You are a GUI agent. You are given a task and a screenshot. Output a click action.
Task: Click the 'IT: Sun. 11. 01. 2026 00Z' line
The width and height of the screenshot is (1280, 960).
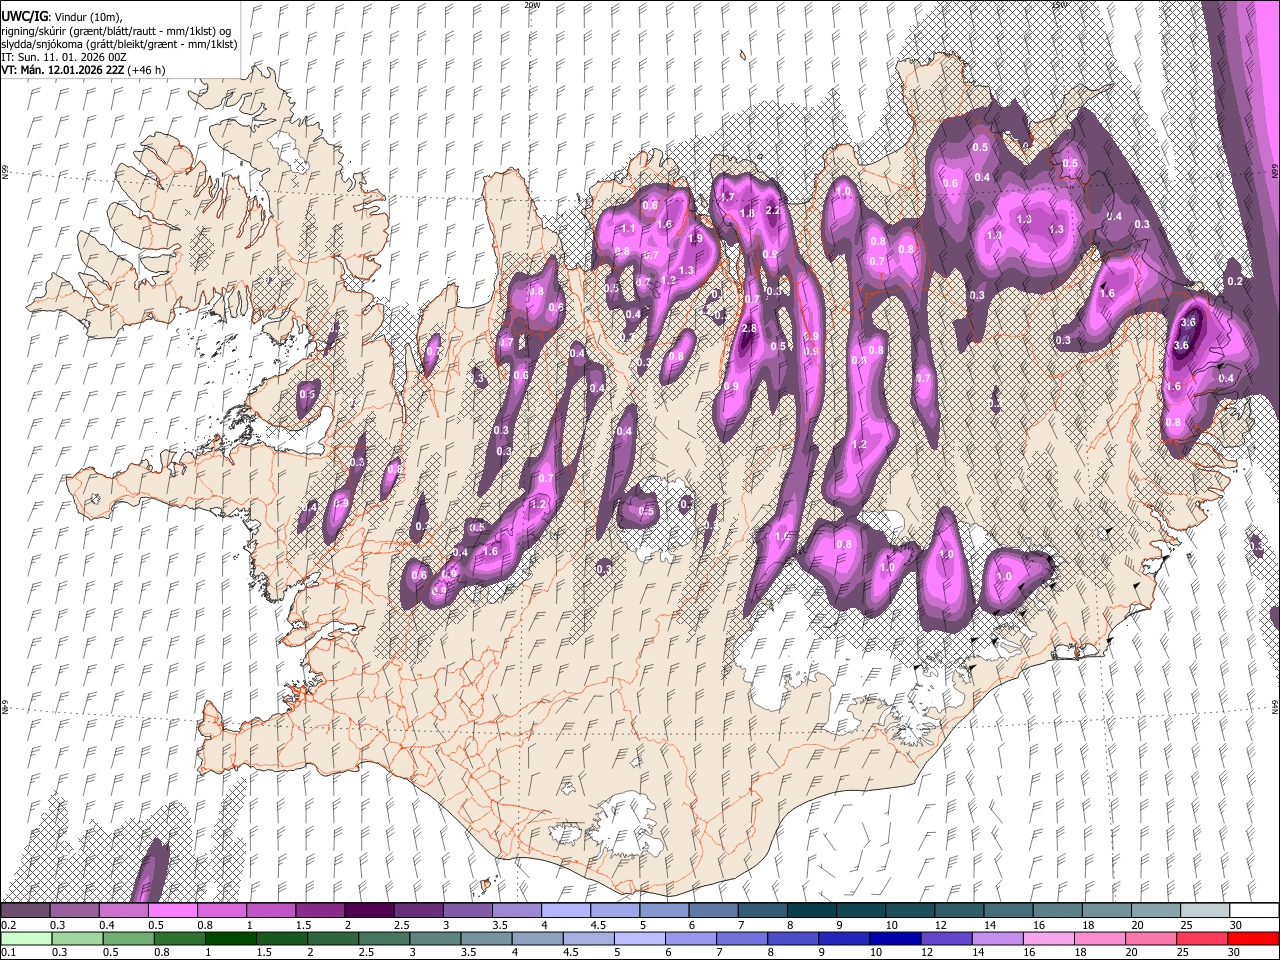63,57
